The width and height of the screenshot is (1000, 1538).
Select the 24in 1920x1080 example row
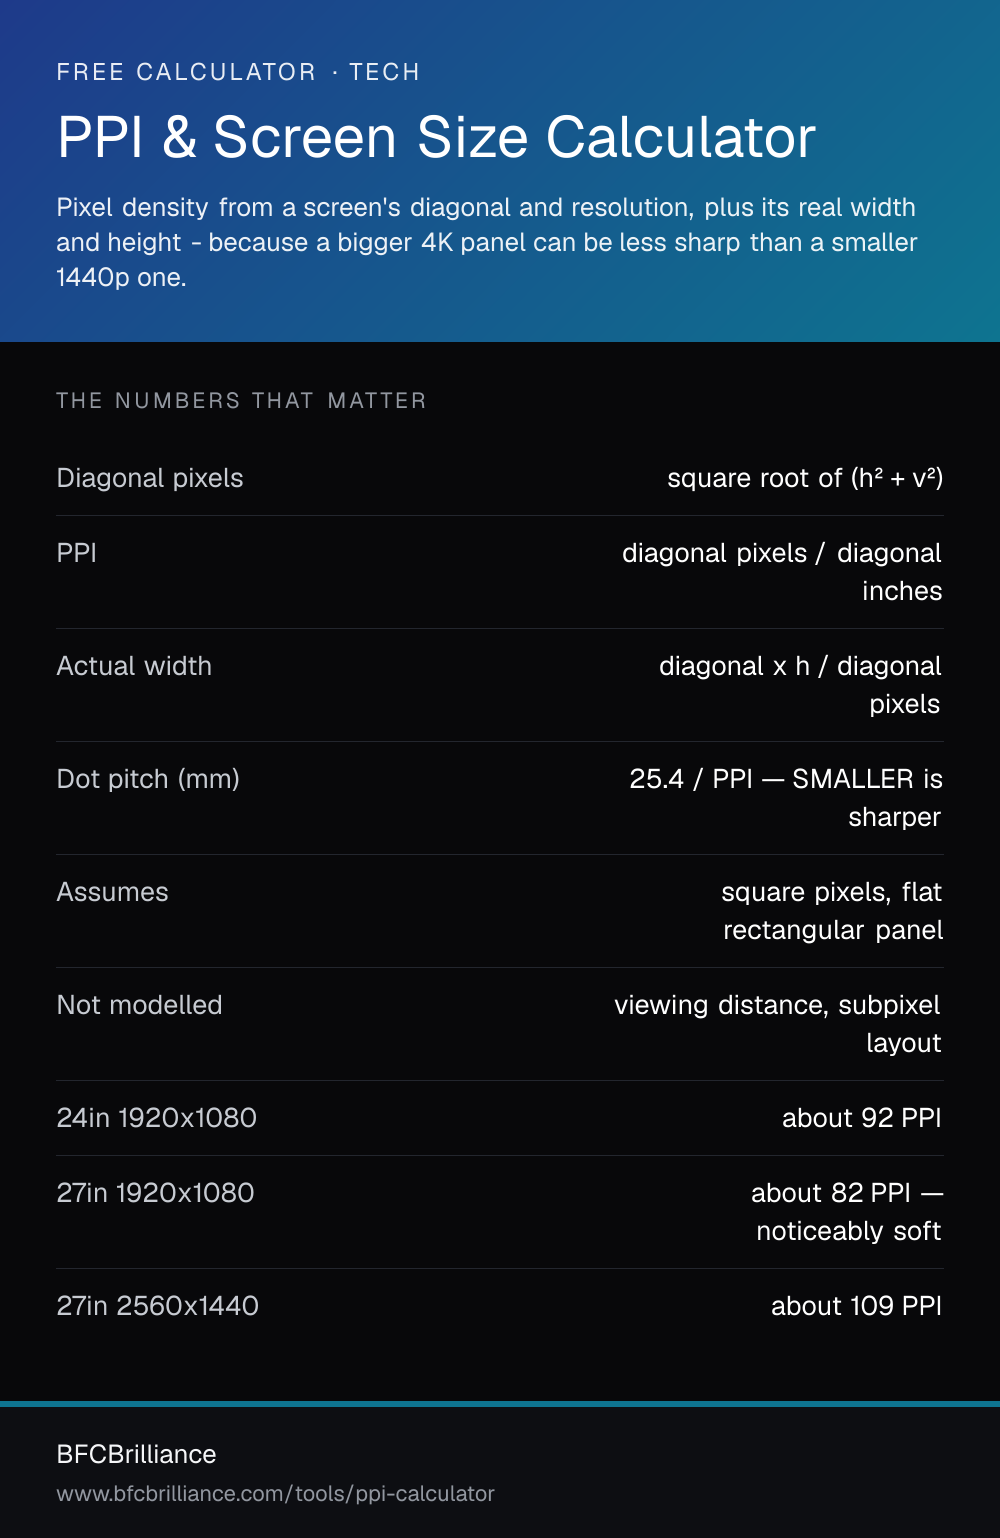pos(500,1118)
